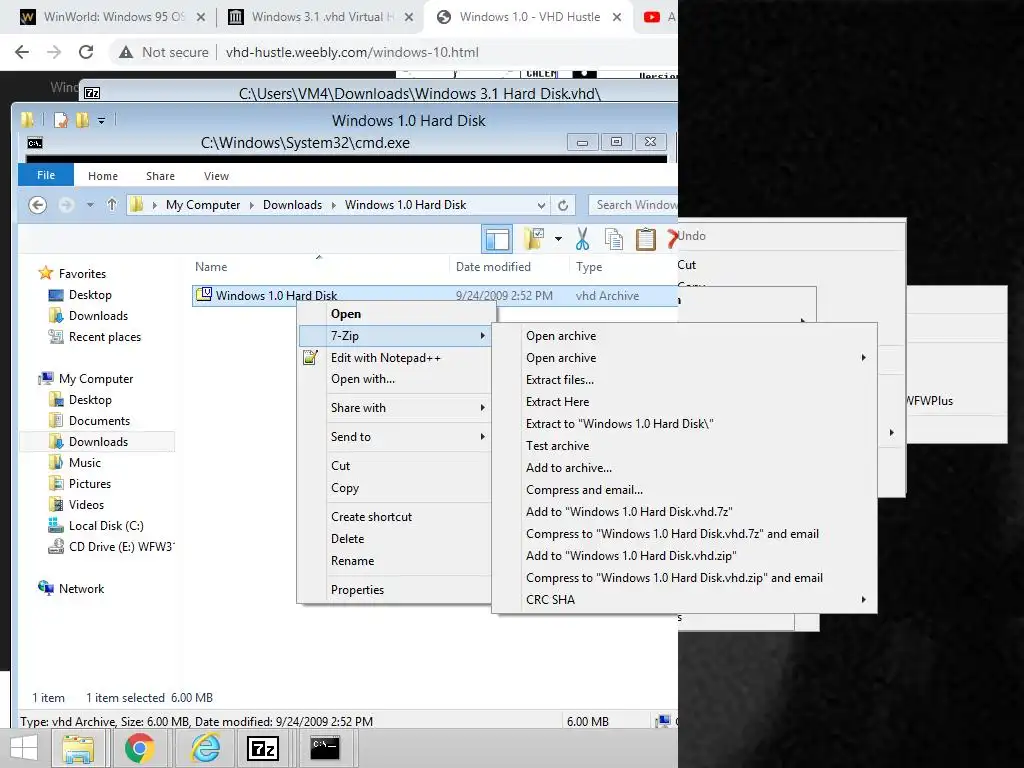
Task: Click the Properties icon in quick access toolbar
Action: coord(60,120)
